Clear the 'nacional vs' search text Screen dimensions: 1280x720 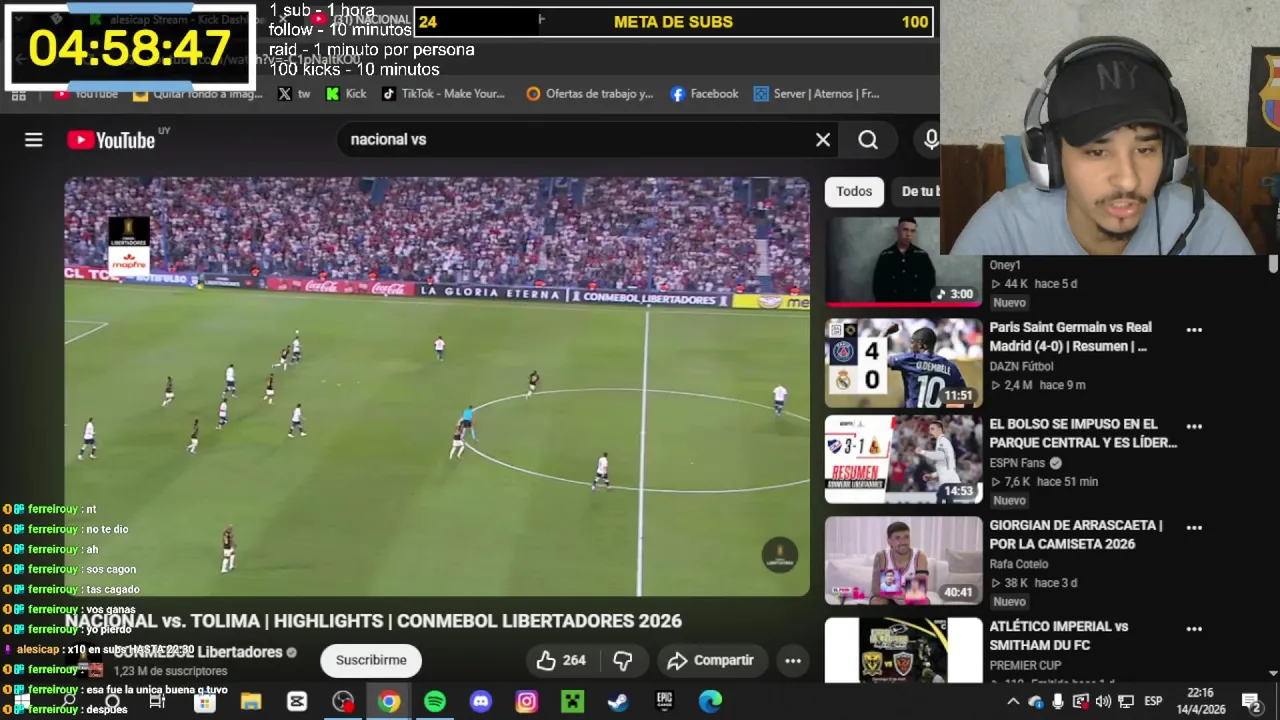(823, 140)
